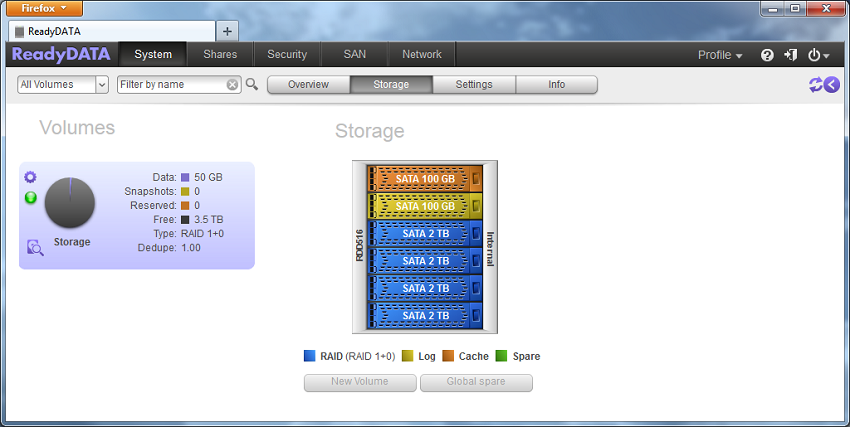Click the Volumes heading
The width and height of the screenshot is (850, 427).
click(x=77, y=128)
